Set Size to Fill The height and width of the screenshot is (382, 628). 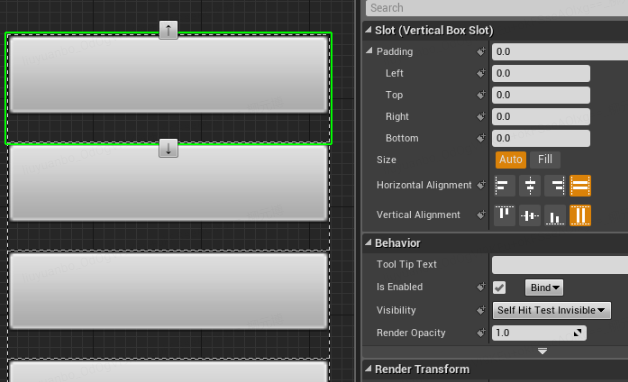tap(545, 160)
